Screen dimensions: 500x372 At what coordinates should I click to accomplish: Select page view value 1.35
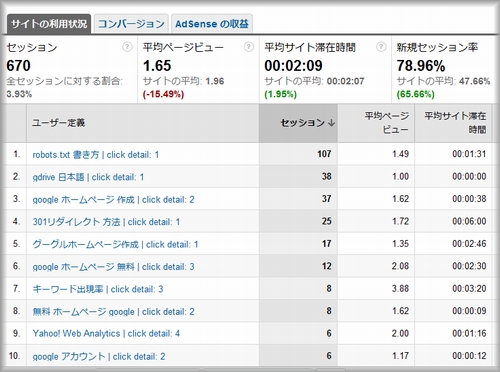point(400,244)
